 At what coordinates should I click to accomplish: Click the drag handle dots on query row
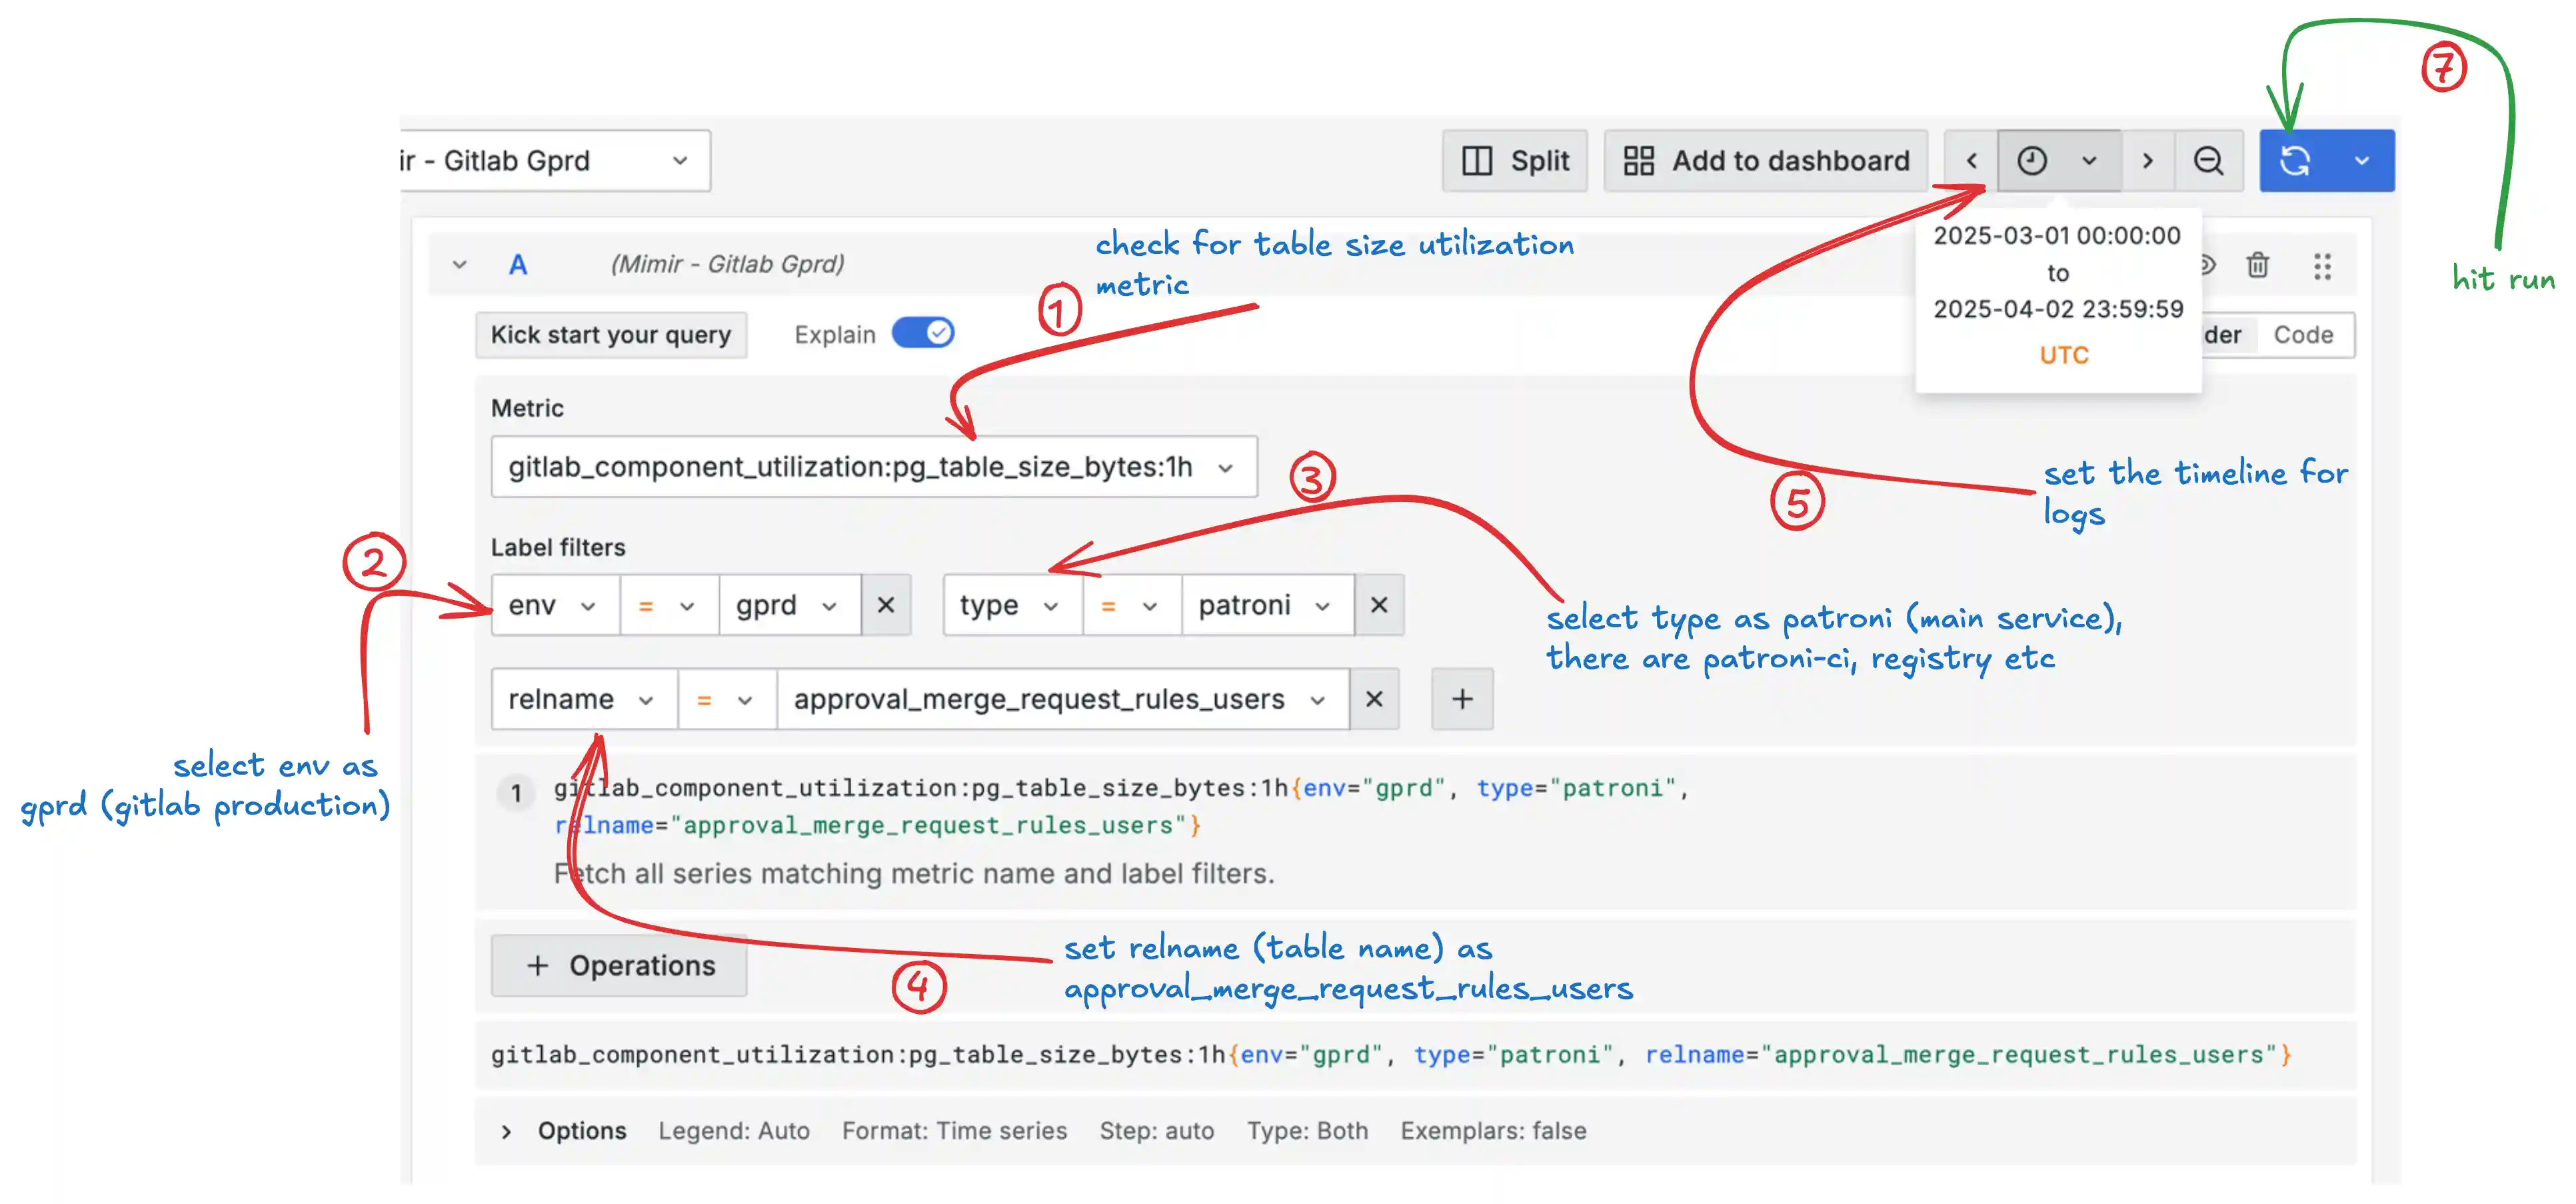[x=2322, y=266]
